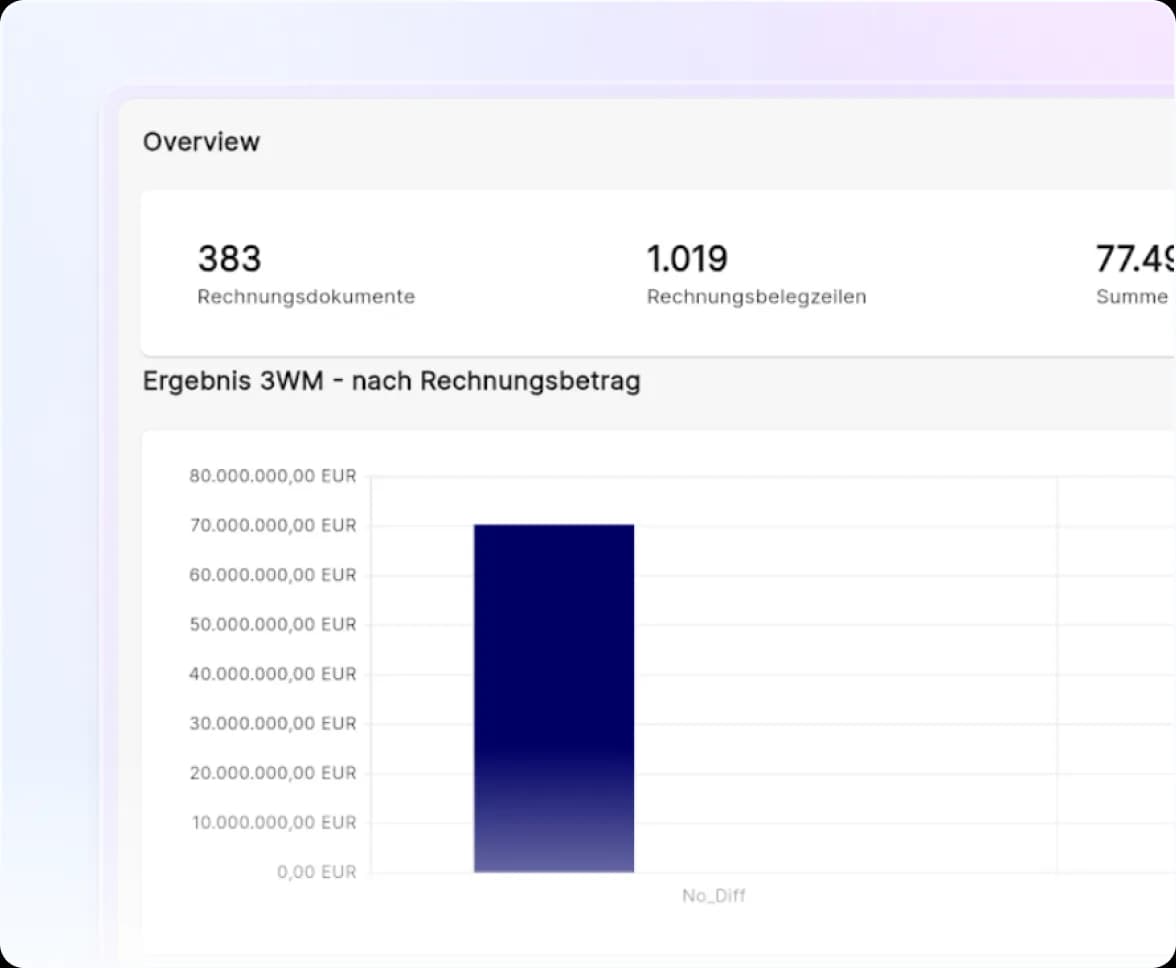This screenshot has width=1176, height=968.
Task: Click the 50.000.000,00 EUR axis label
Action: point(272,624)
